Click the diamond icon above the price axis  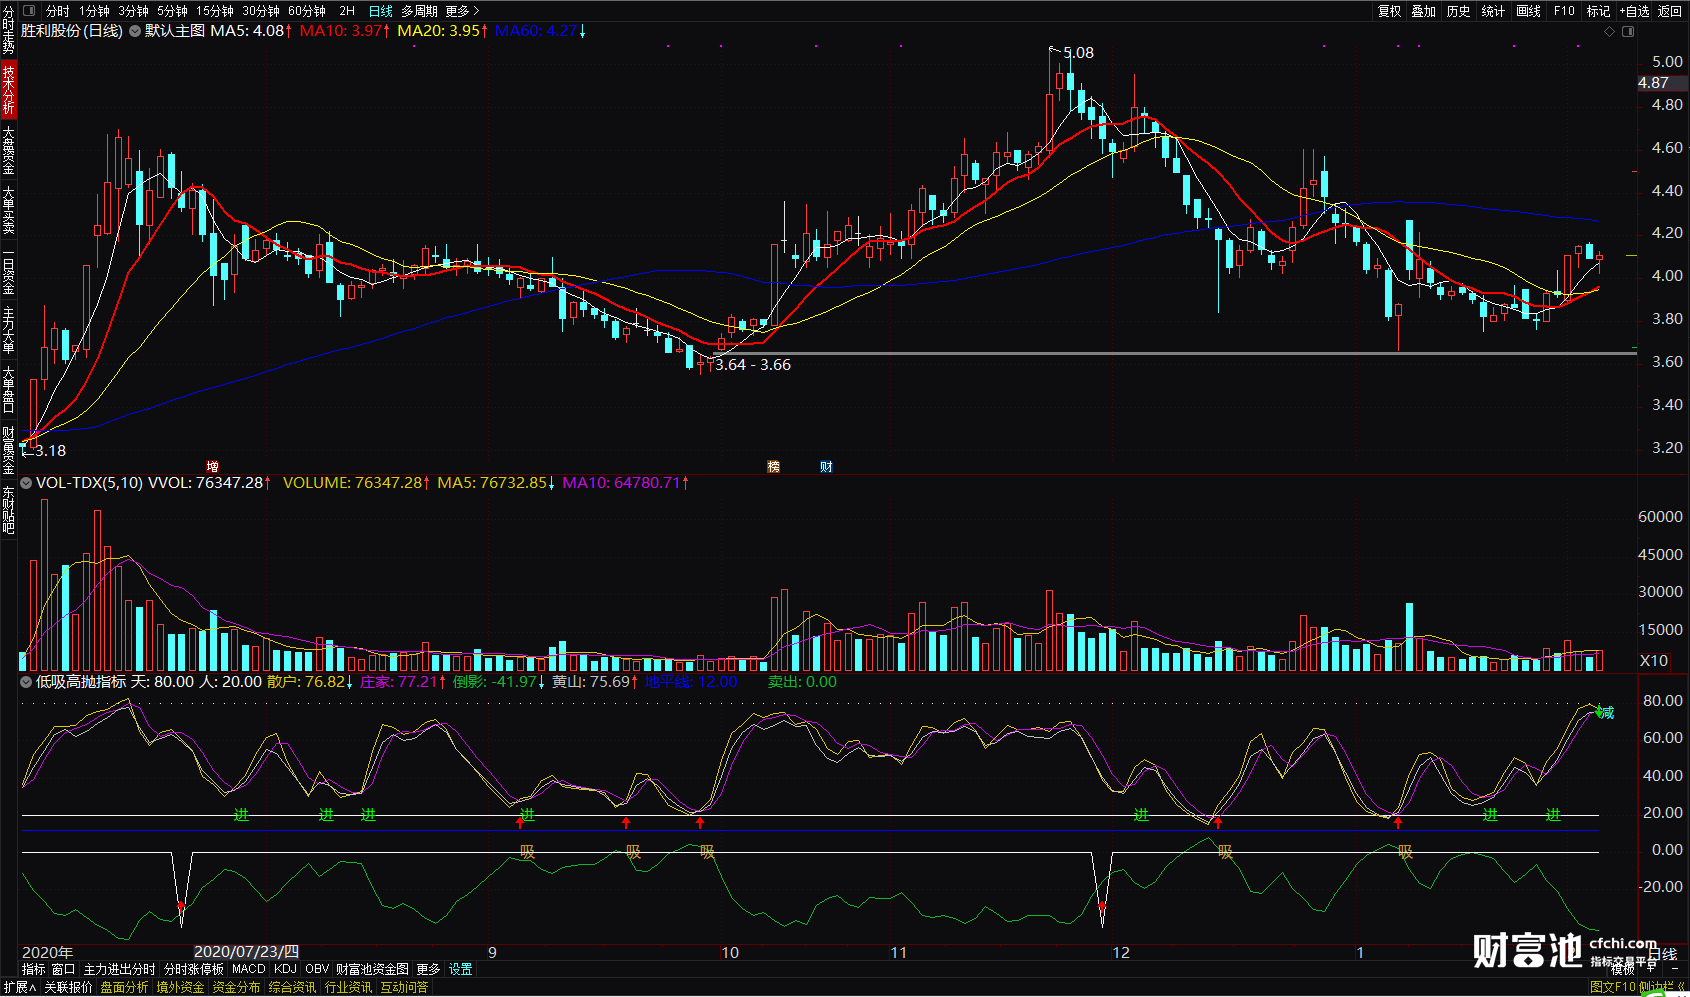click(1609, 32)
